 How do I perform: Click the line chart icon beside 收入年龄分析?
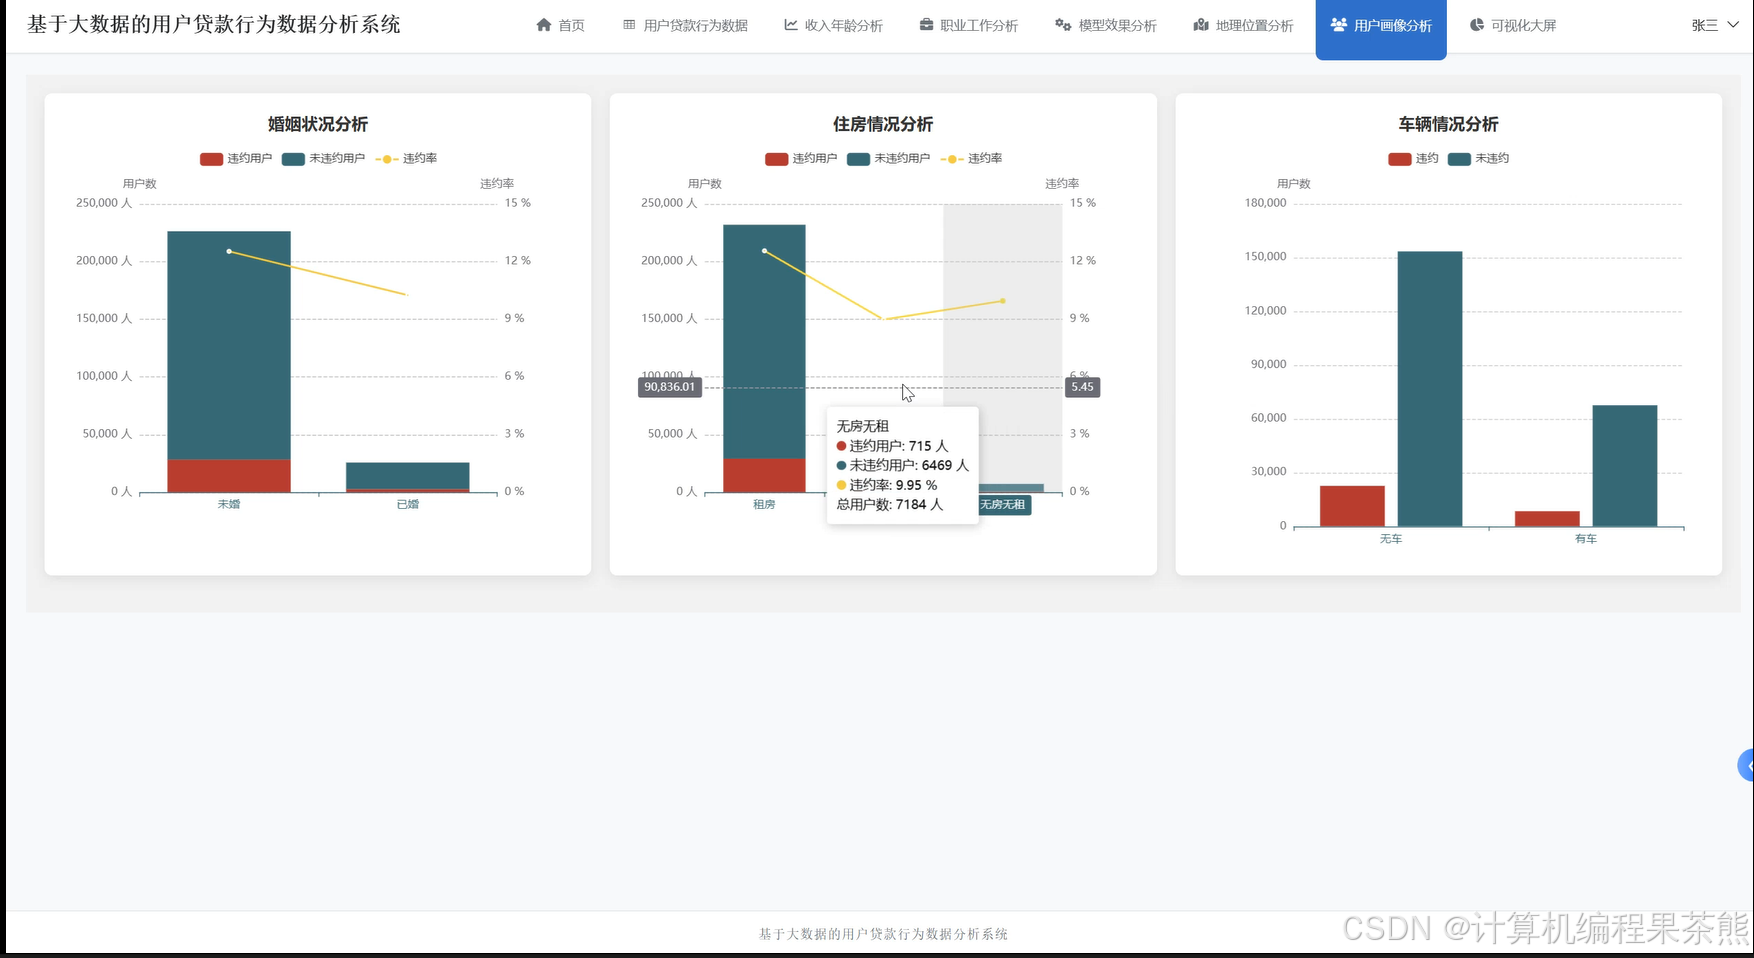point(791,25)
